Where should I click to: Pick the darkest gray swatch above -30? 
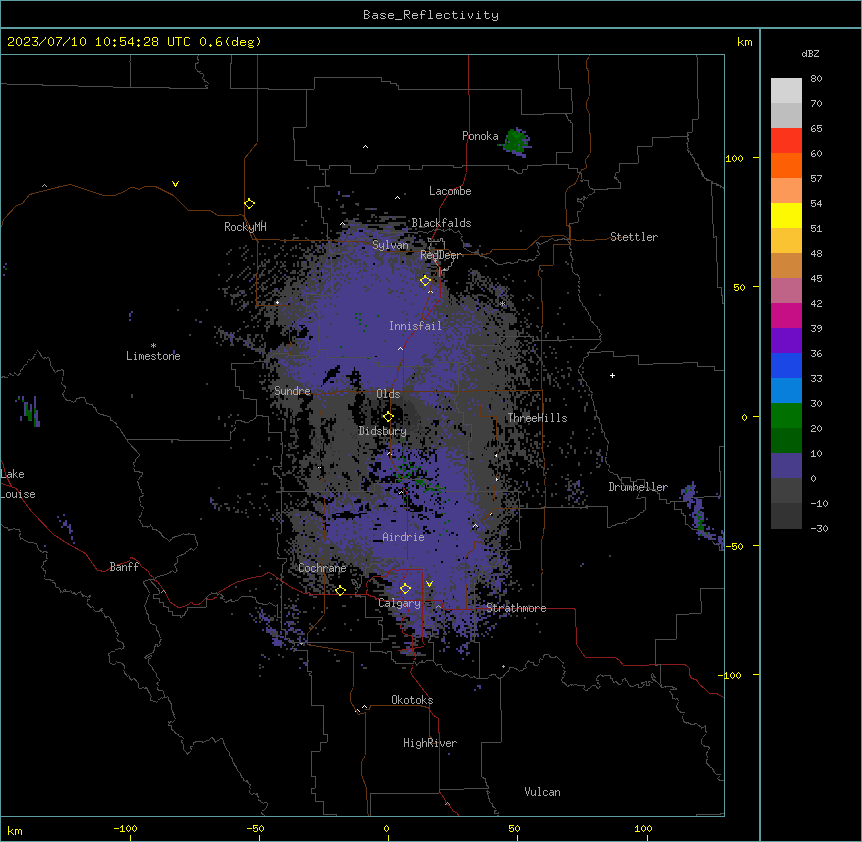(786, 516)
